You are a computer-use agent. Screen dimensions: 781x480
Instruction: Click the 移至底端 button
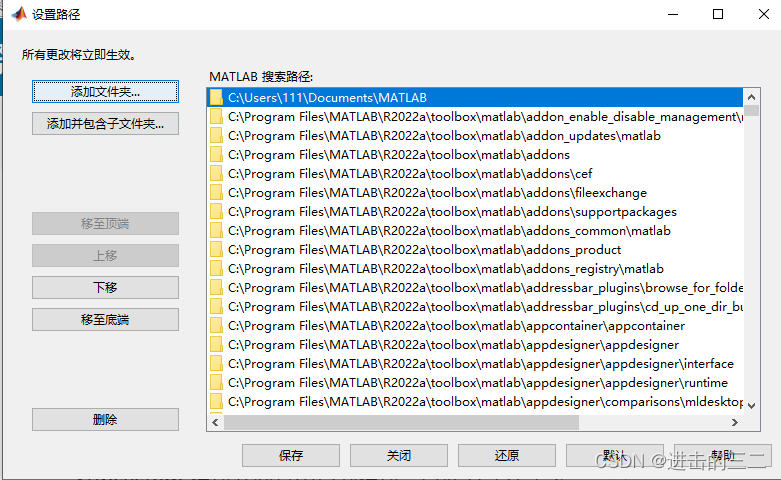pyautogui.click(x=105, y=319)
